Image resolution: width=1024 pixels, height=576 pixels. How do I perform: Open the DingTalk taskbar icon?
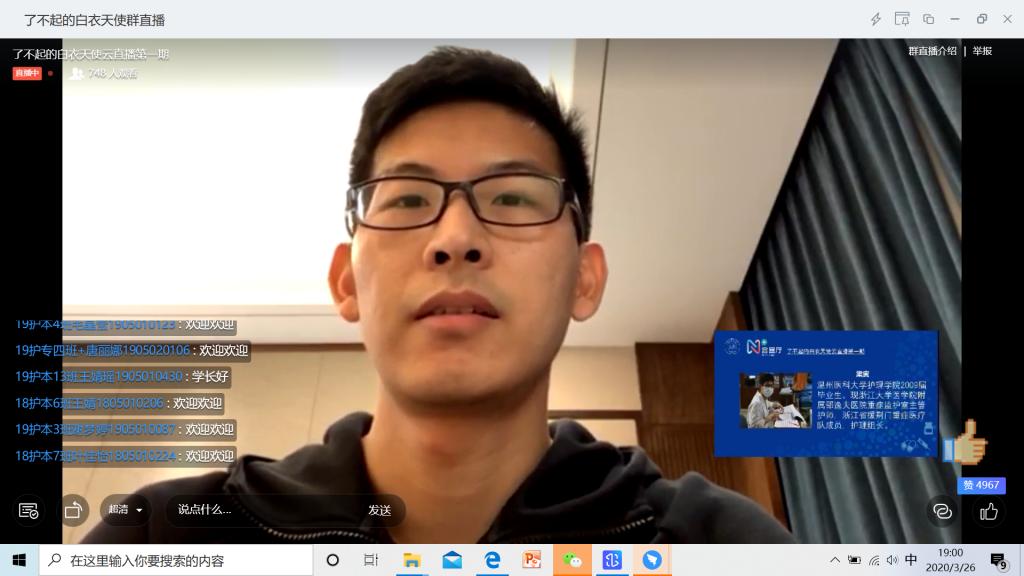[652, 560]
